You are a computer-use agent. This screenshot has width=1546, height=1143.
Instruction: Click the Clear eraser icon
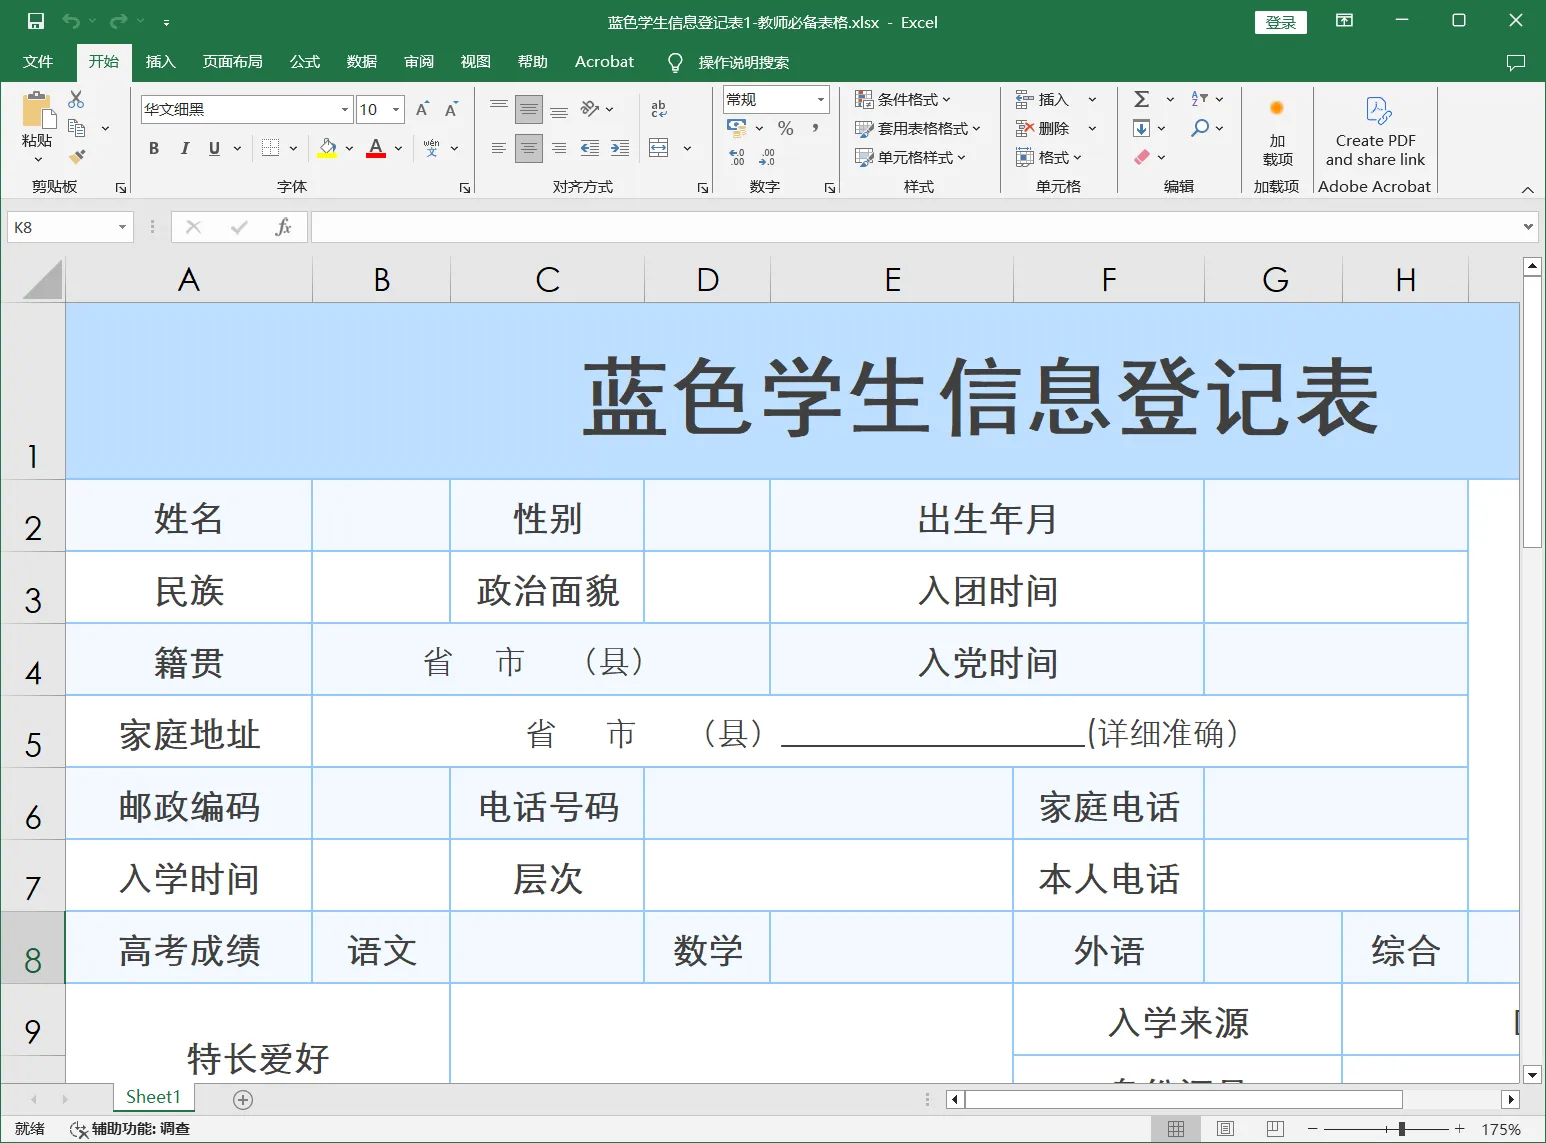point(1142,157)
